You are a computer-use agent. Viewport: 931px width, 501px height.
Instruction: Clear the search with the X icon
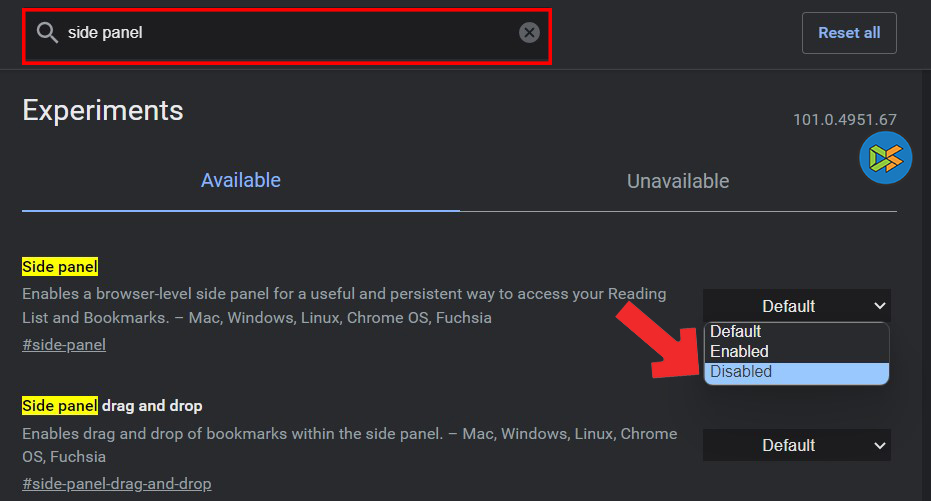tap(529, 33)
